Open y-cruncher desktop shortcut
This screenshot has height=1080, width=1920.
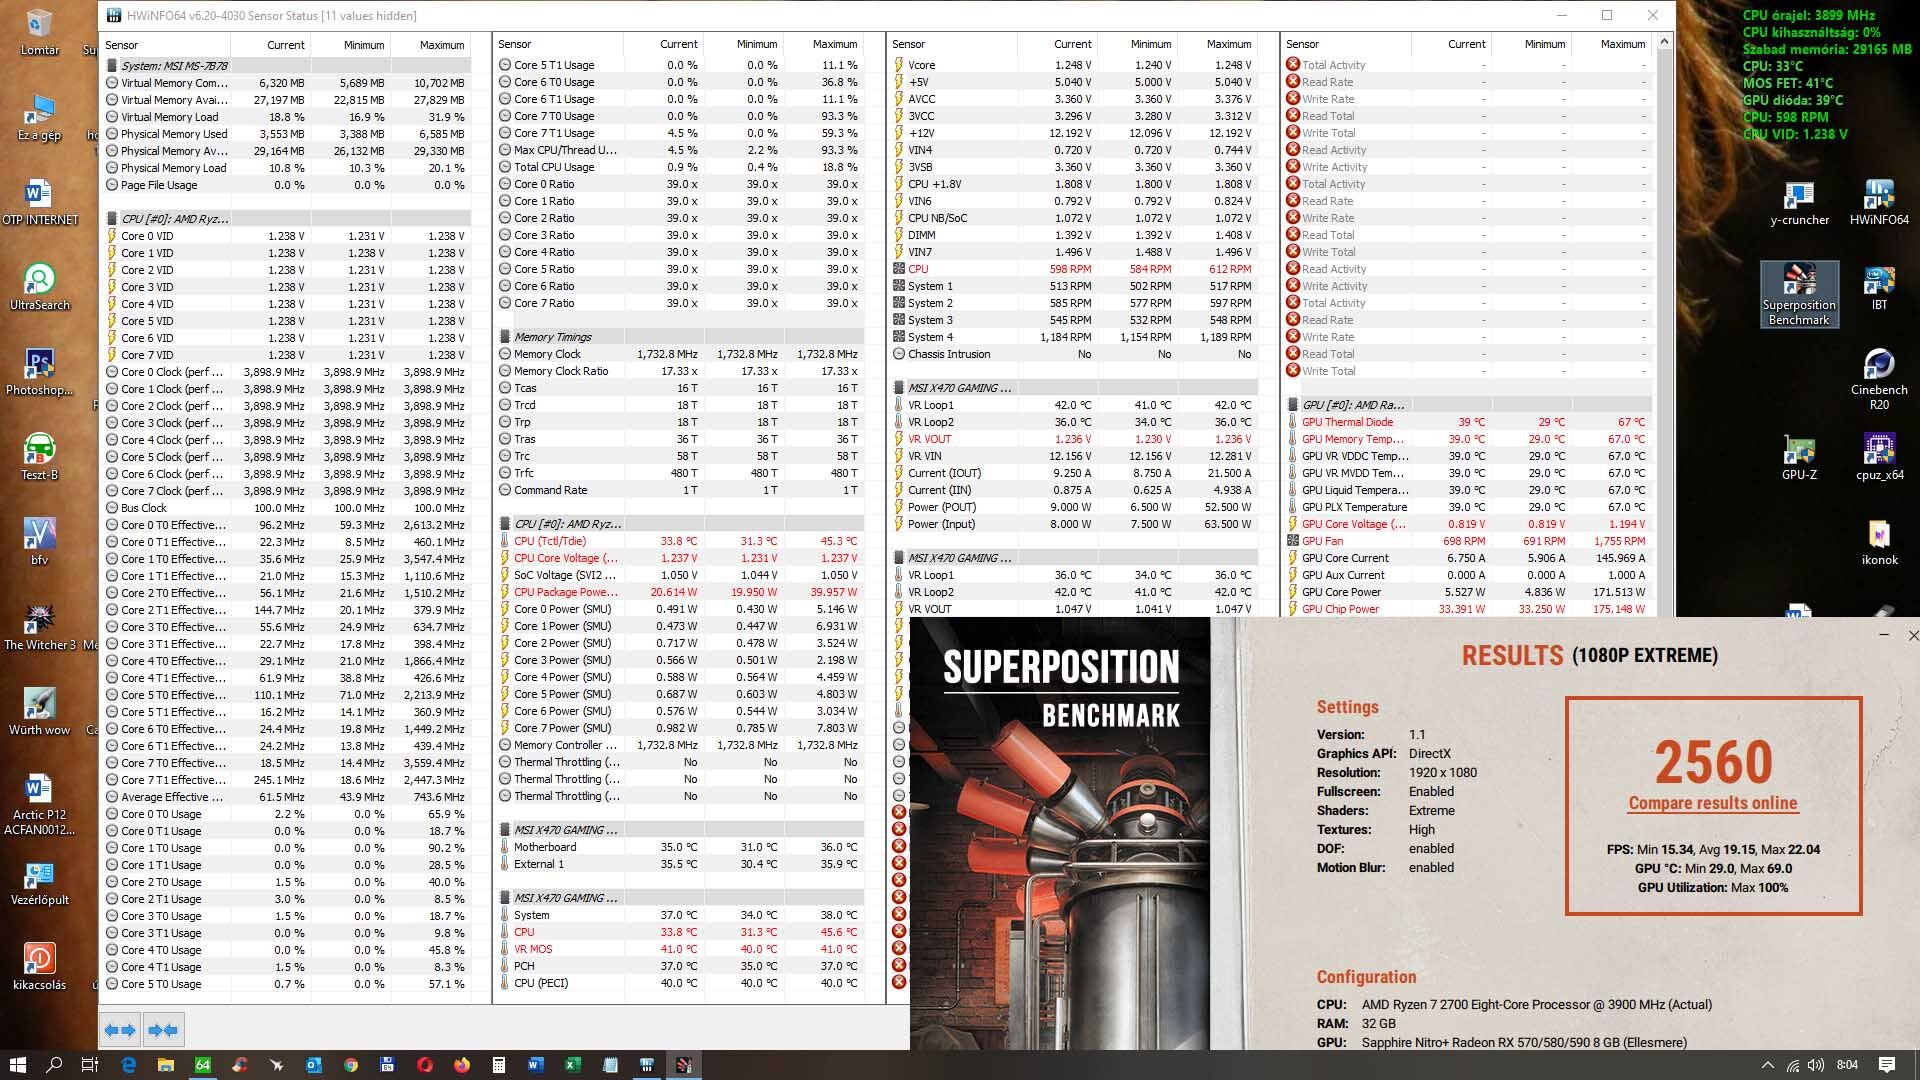click(x=1799, y=203)
